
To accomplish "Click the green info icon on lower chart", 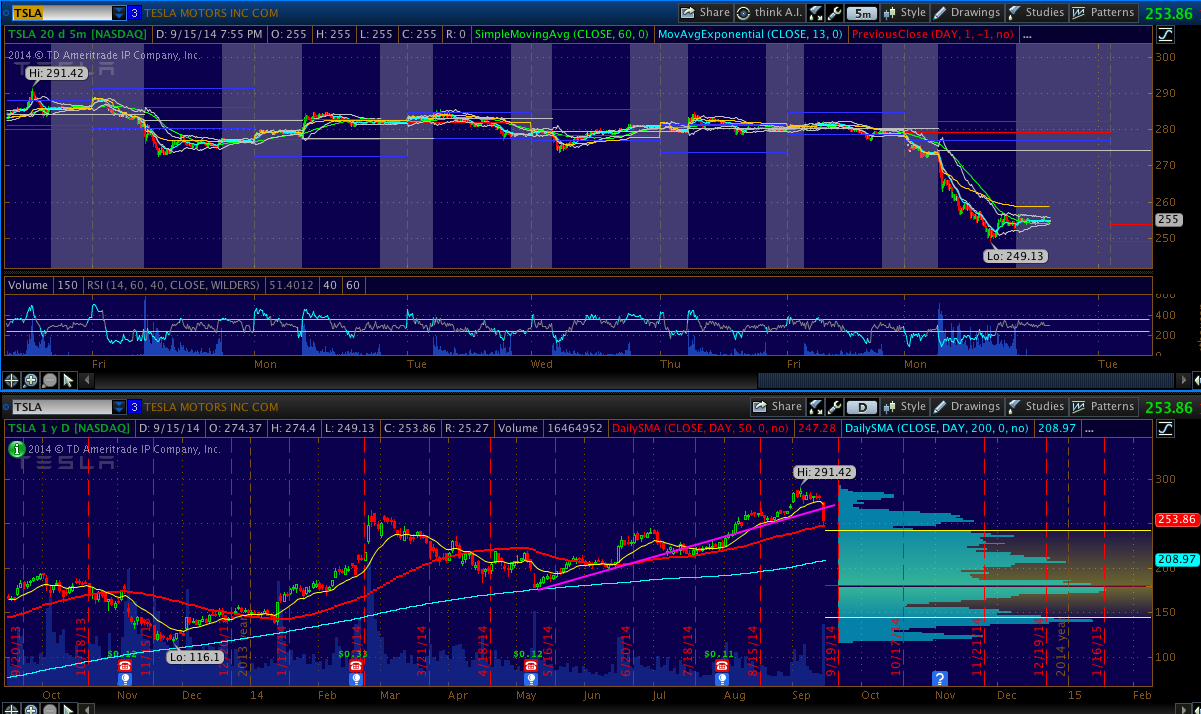I will [16, 450].
